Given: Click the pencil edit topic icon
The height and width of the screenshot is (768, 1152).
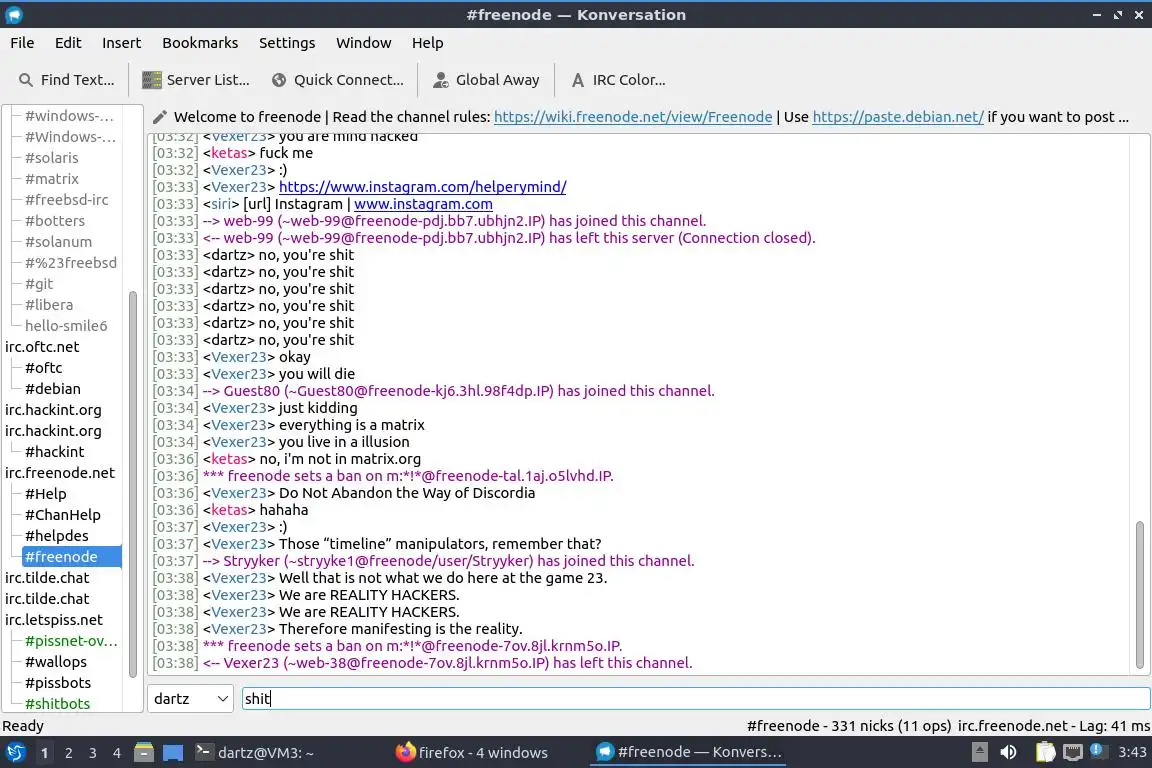Looking at the screenshot, I should 159,117.
